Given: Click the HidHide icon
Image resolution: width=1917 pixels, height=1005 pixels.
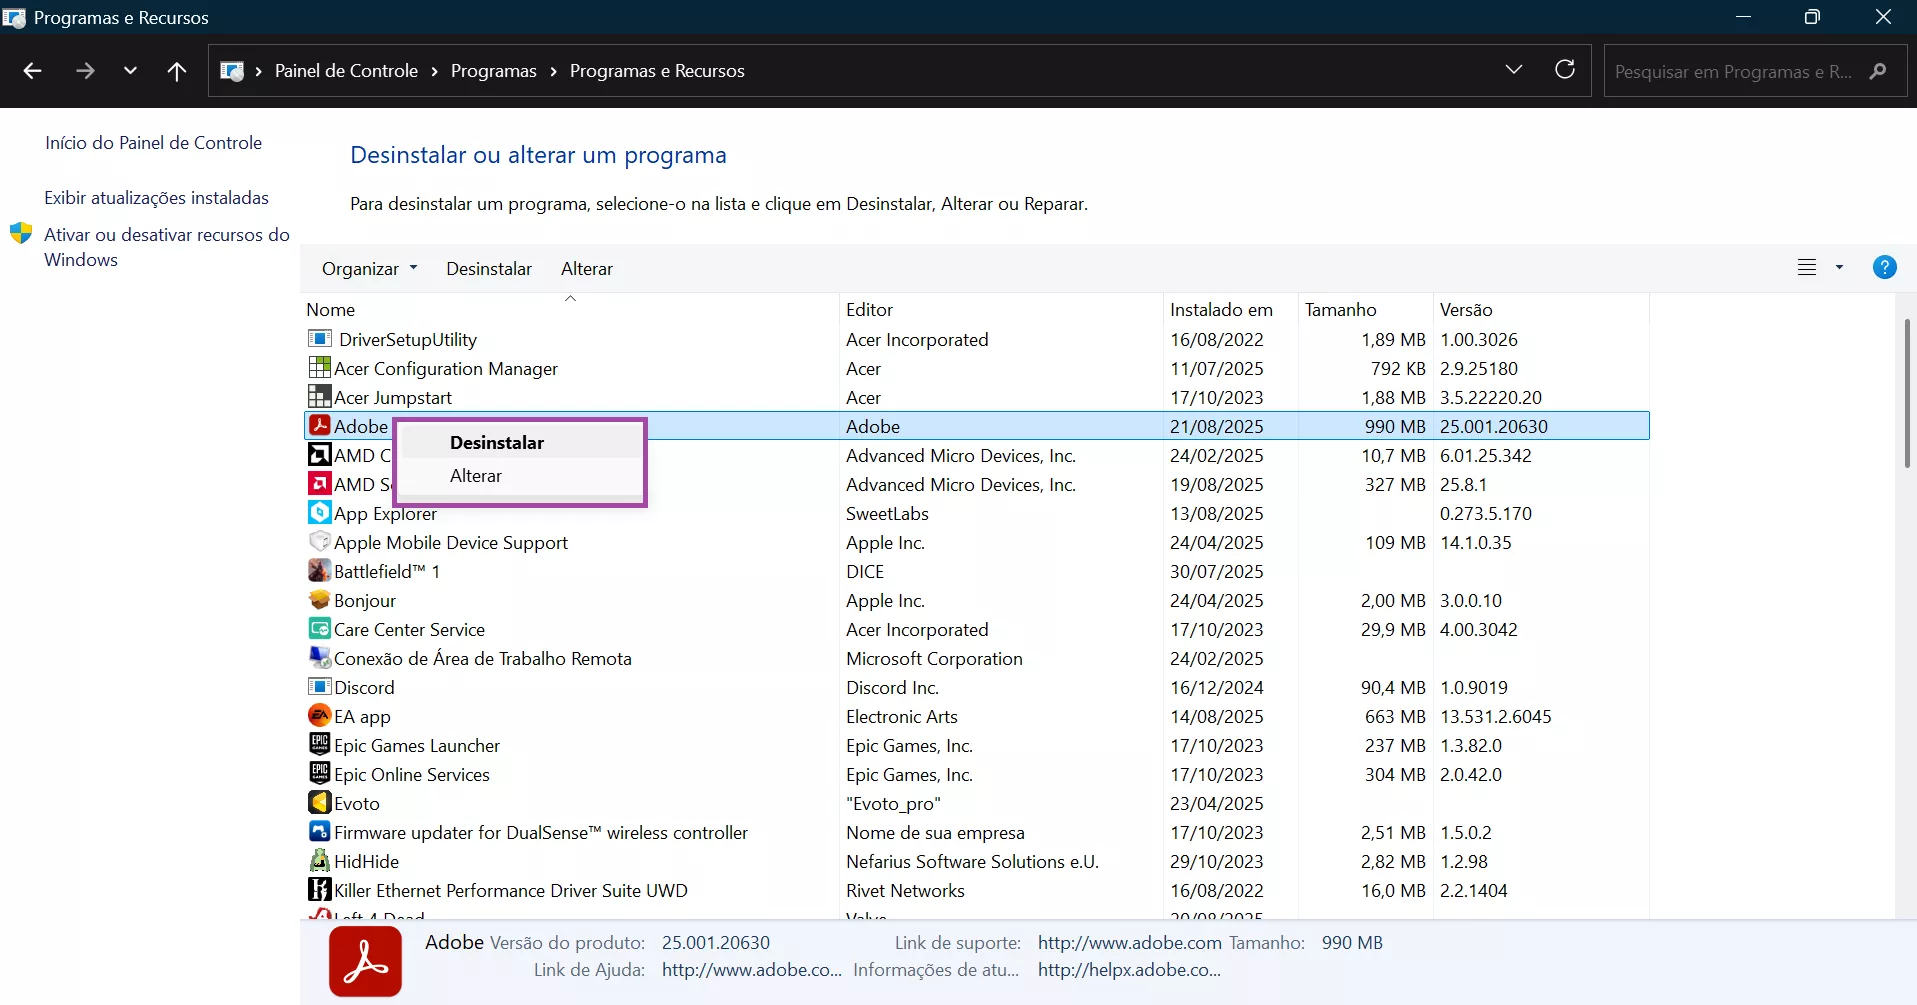Looking at the screenshot, I should tap(319, 861).
